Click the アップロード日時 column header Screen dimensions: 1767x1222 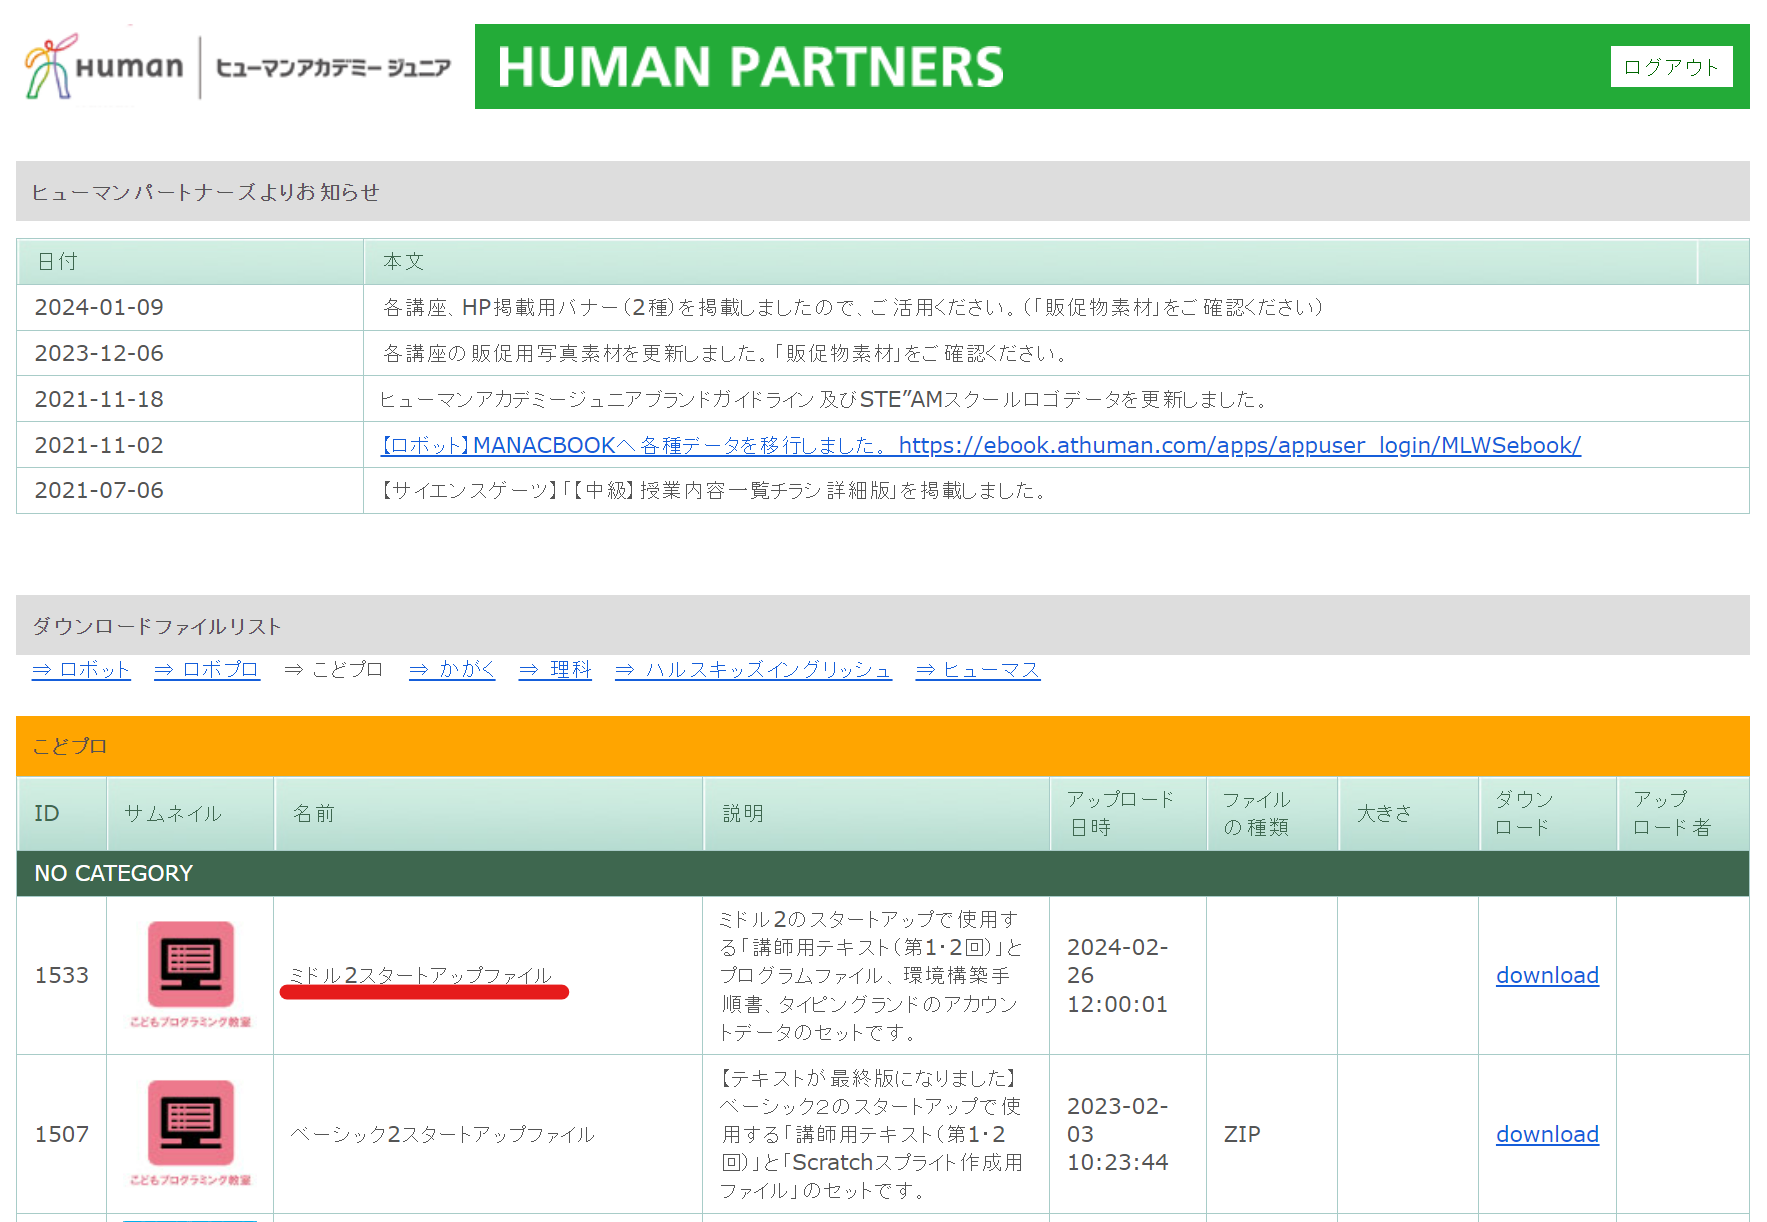1120,813
